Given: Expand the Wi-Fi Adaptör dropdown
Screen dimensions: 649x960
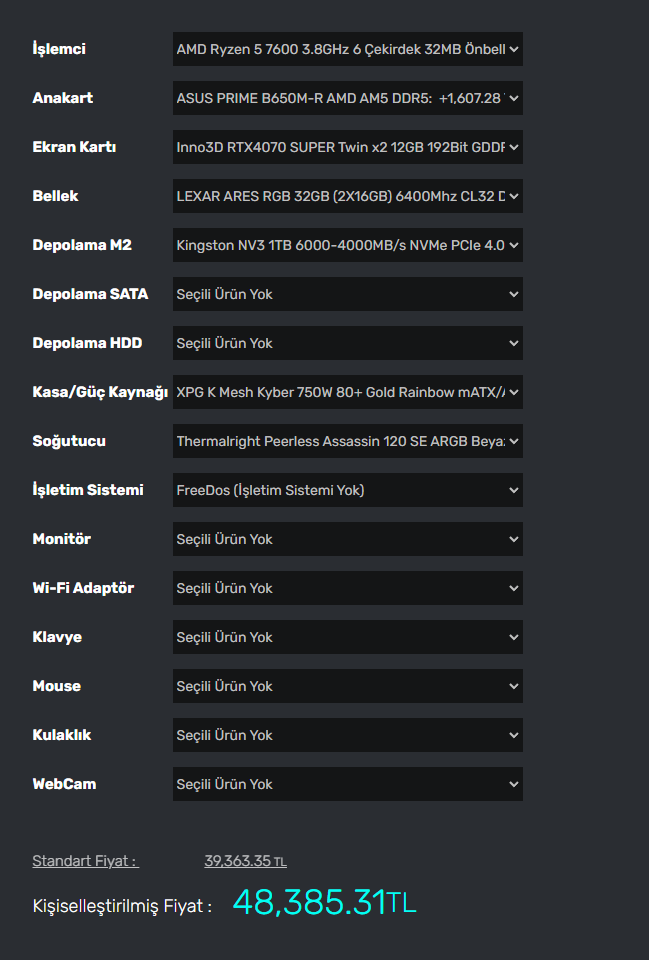Looking at the screenshot, I should click(347, 588).
